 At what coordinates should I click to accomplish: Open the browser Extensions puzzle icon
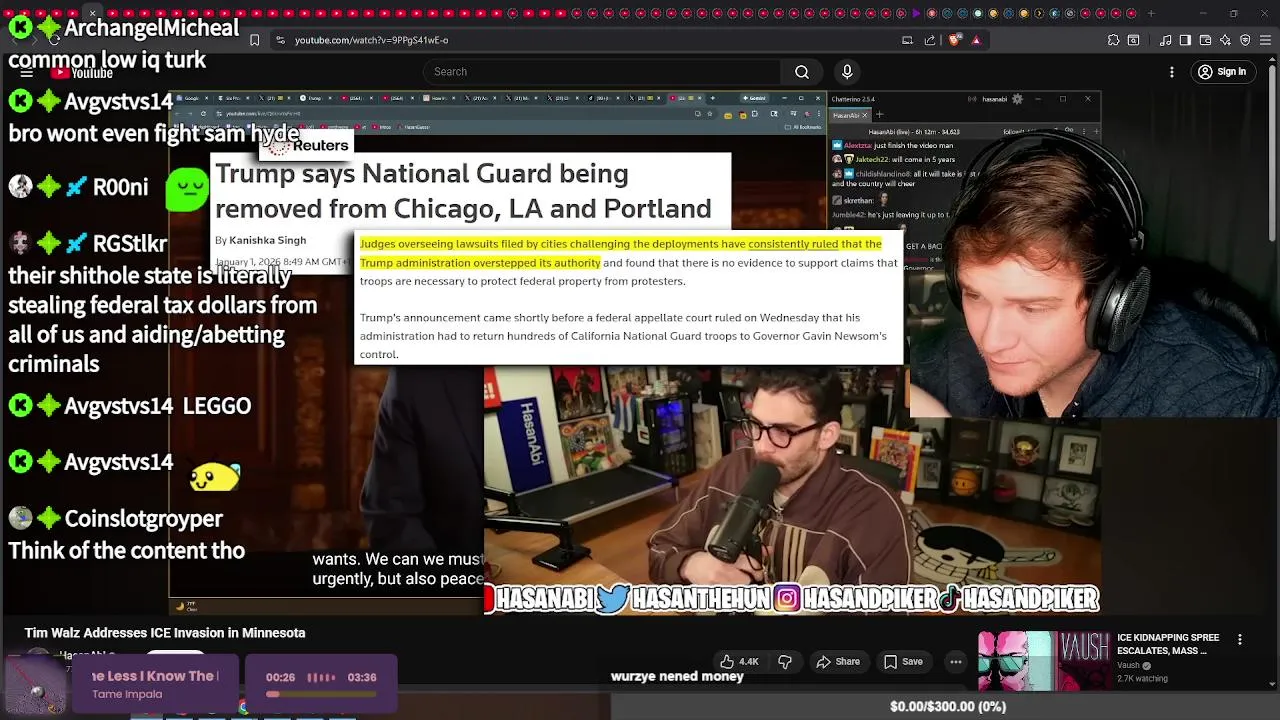tap(1113, 40)
